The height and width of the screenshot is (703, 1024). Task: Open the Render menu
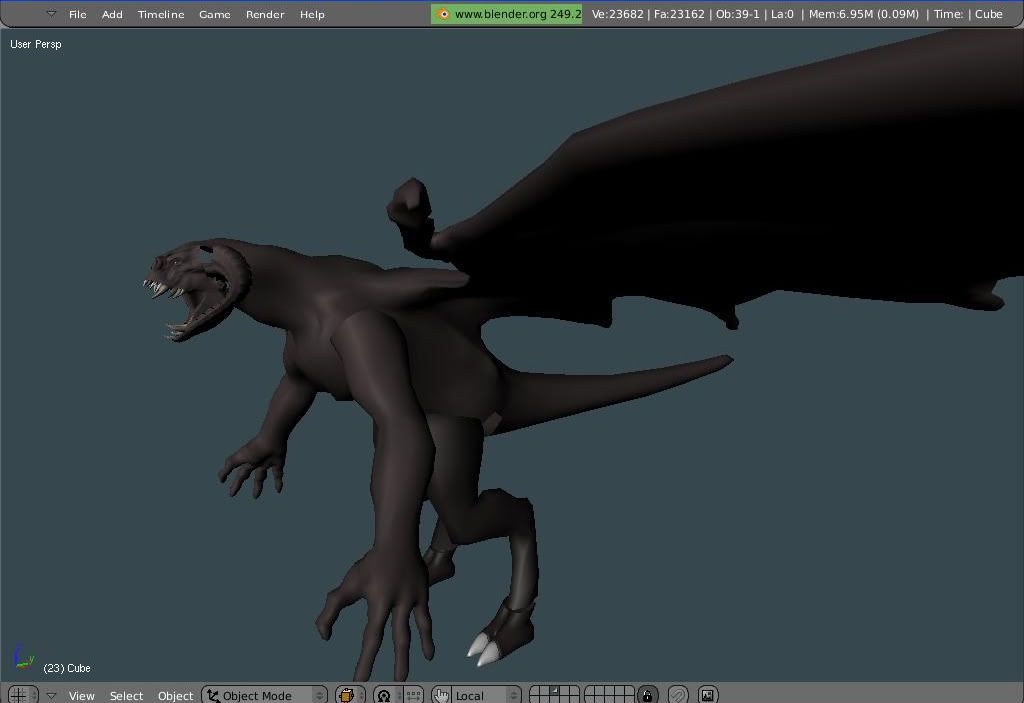[x=265, y=14]
